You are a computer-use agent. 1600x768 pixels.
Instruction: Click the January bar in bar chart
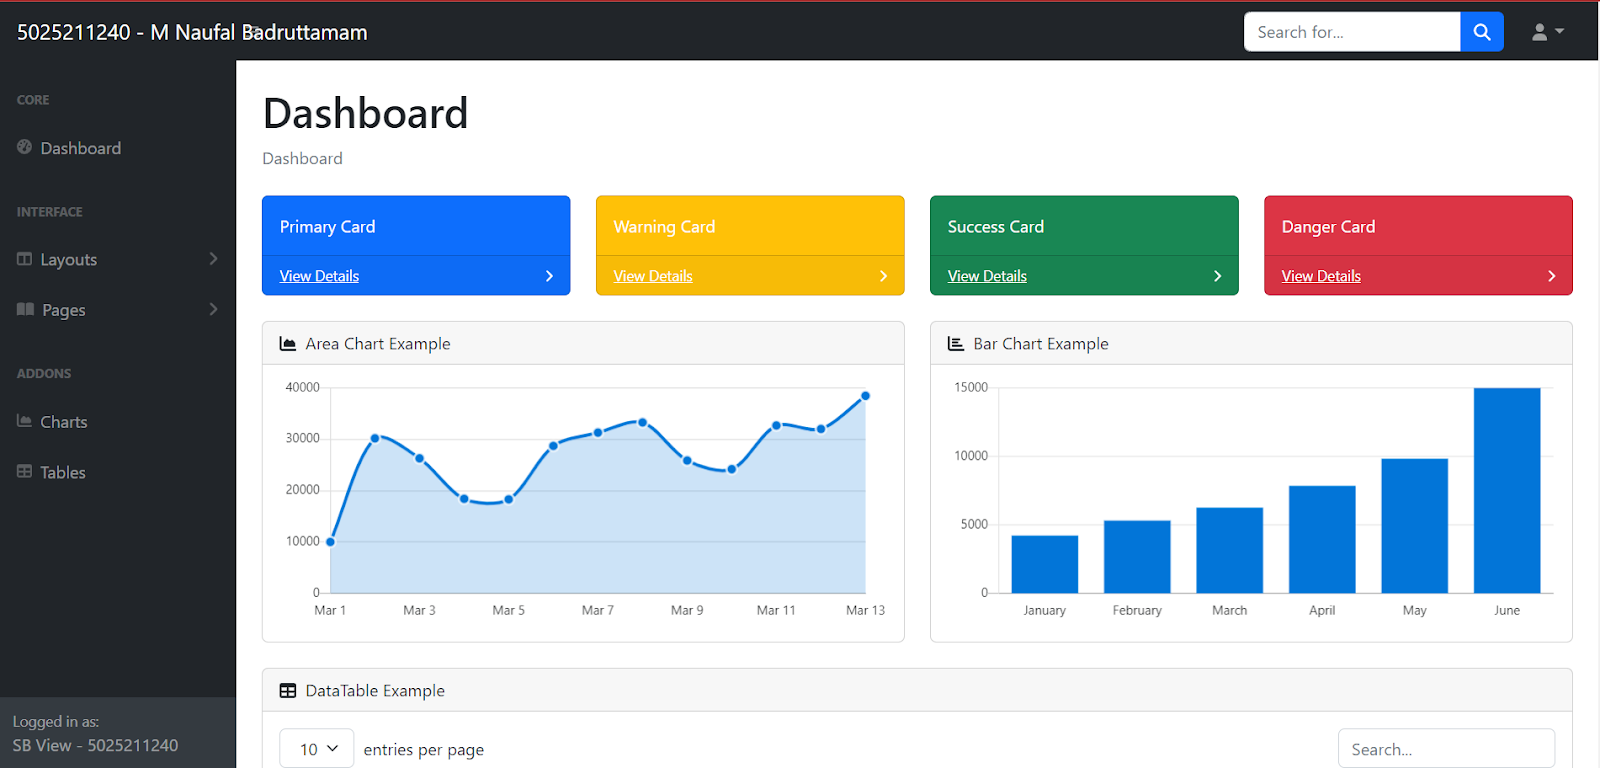pos(1044,564)
